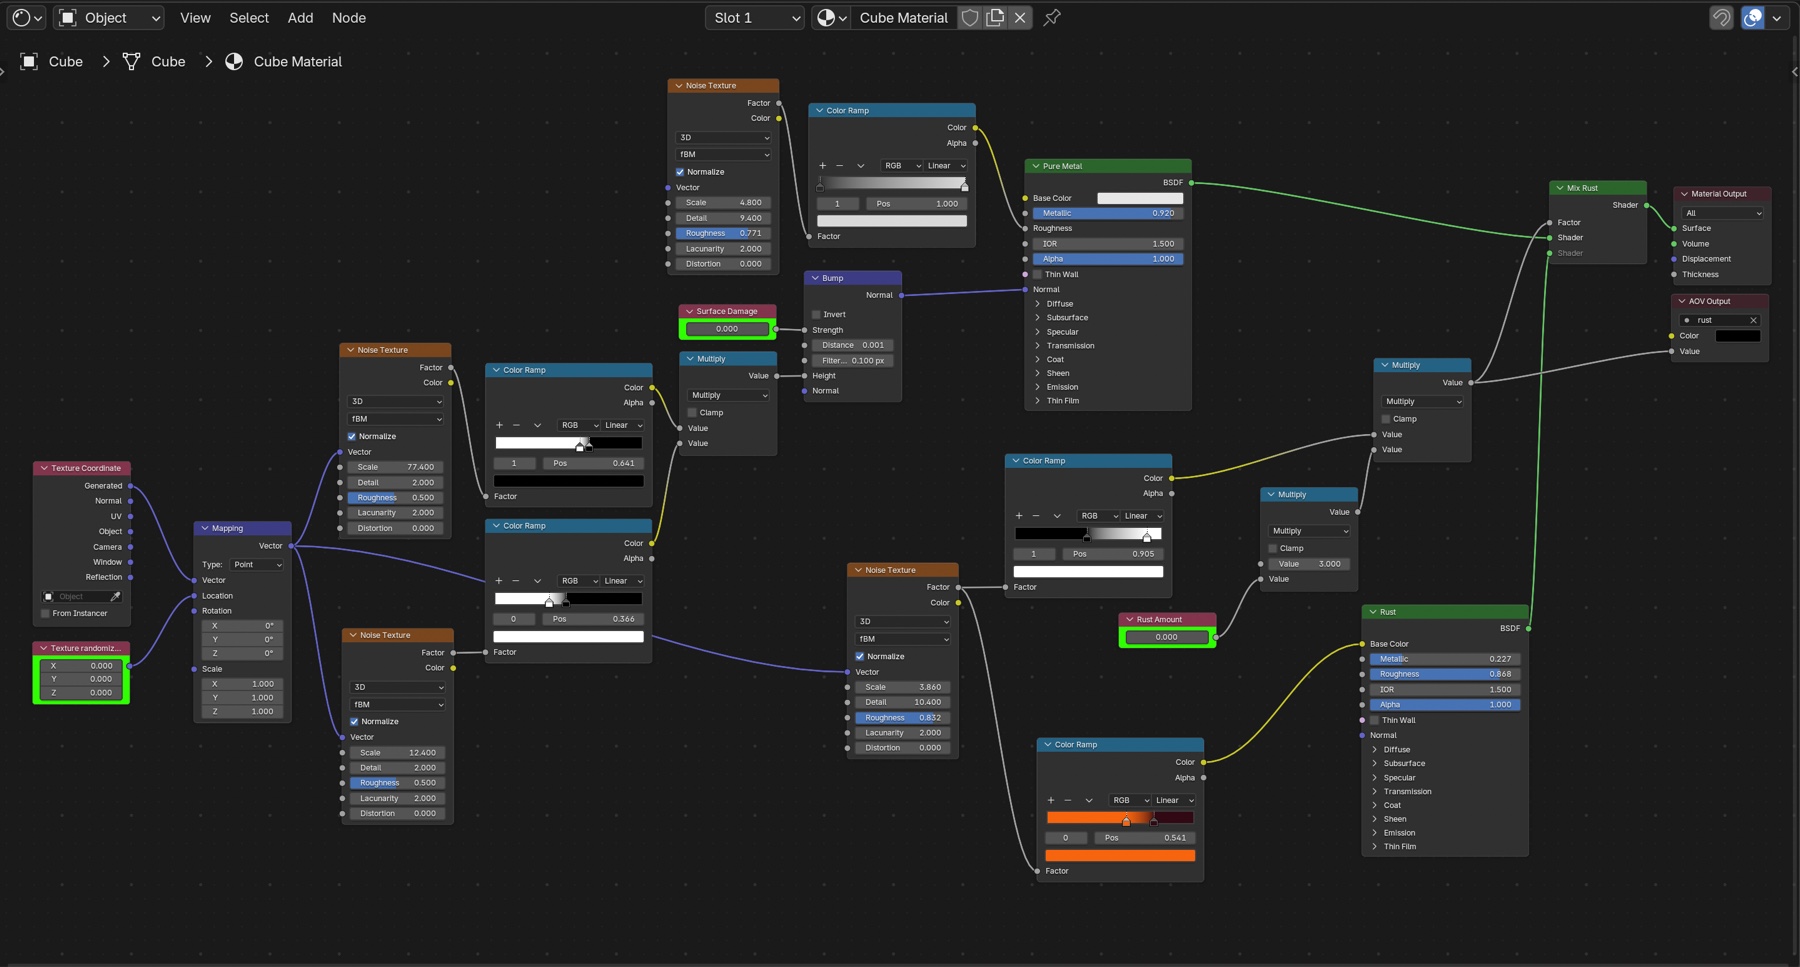Open Mapping node Type Point dropdown
The width and height of the screenshot is (1800, 967).
click(x=257, y=565)
